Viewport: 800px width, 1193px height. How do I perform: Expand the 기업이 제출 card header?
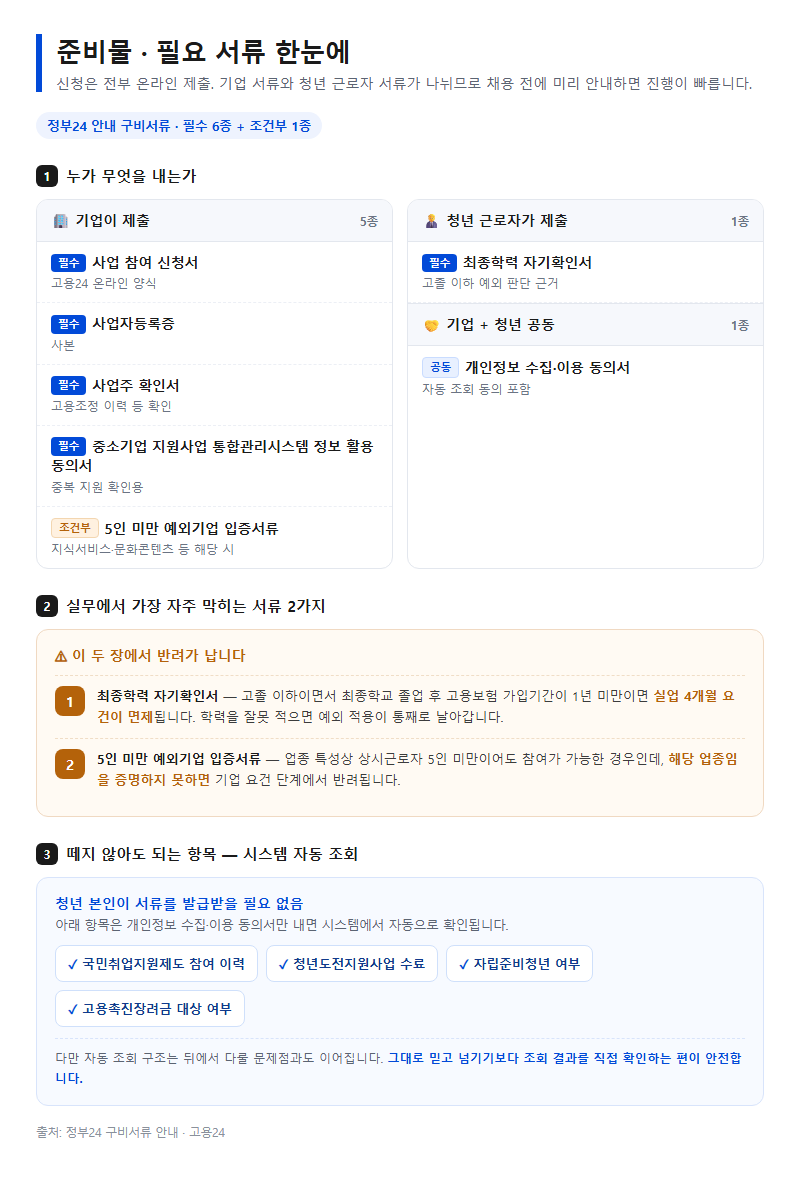pos(215,221)
